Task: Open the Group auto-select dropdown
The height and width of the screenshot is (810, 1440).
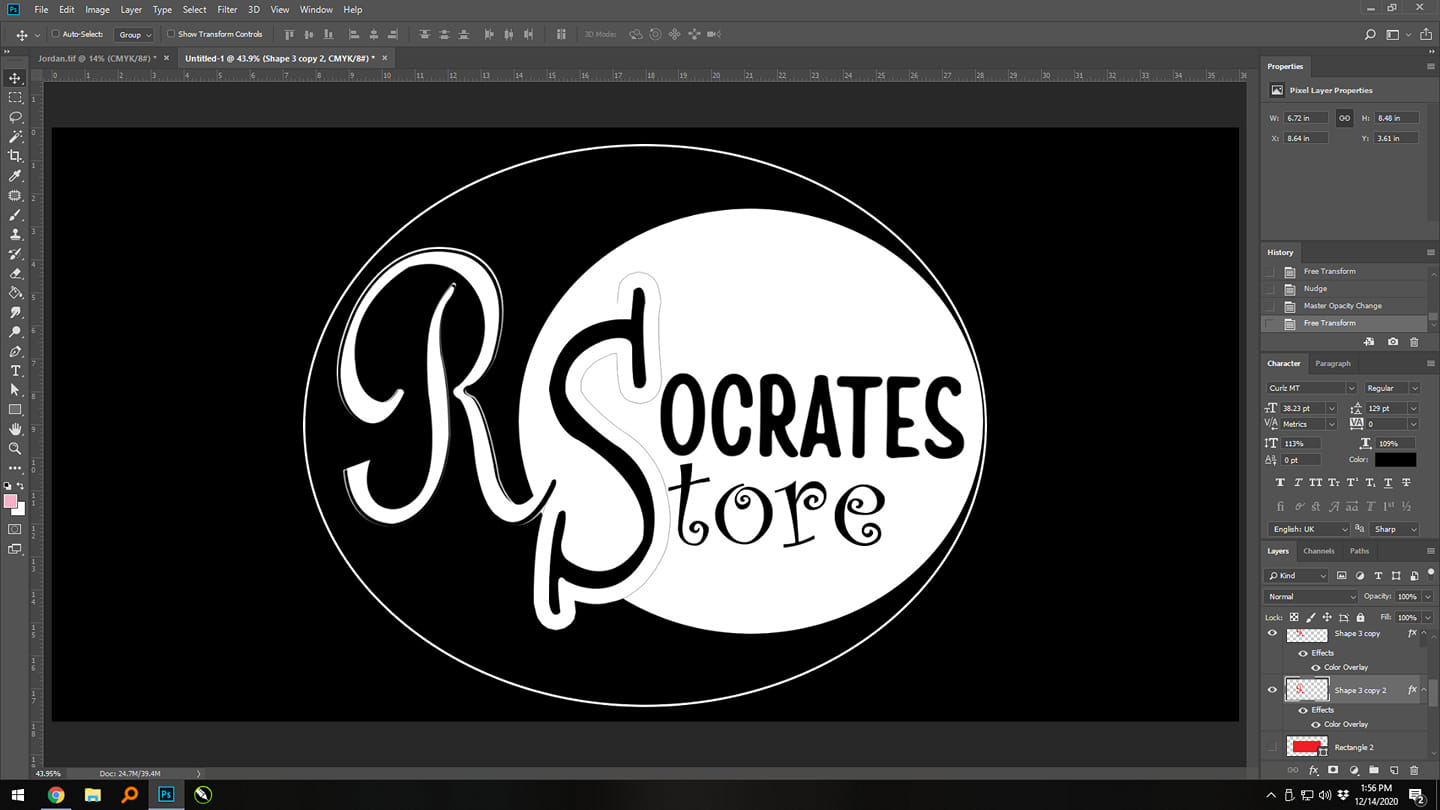Action: click(135, 34)
